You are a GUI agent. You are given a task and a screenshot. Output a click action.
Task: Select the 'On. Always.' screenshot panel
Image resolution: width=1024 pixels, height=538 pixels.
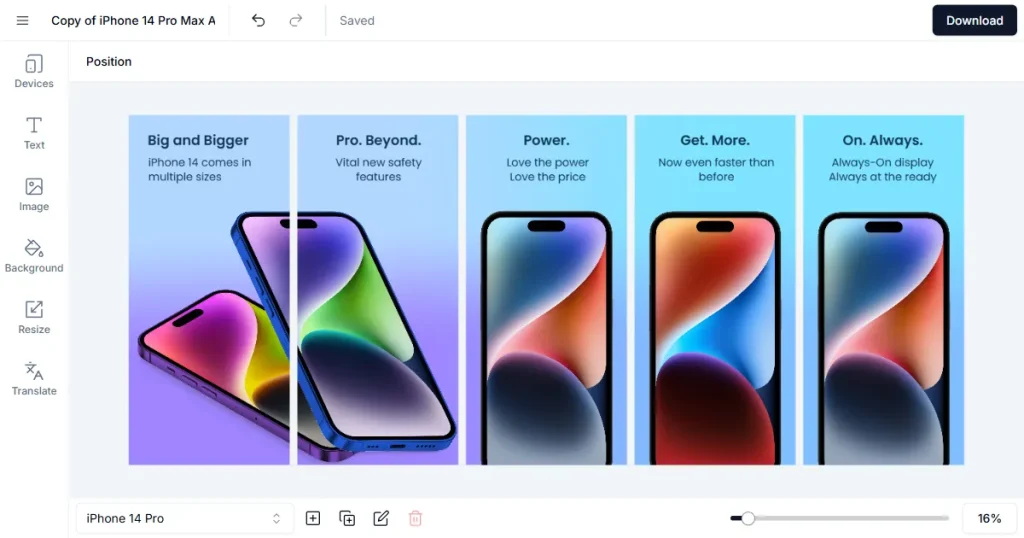pyautogui.click(x=883, y=290)
